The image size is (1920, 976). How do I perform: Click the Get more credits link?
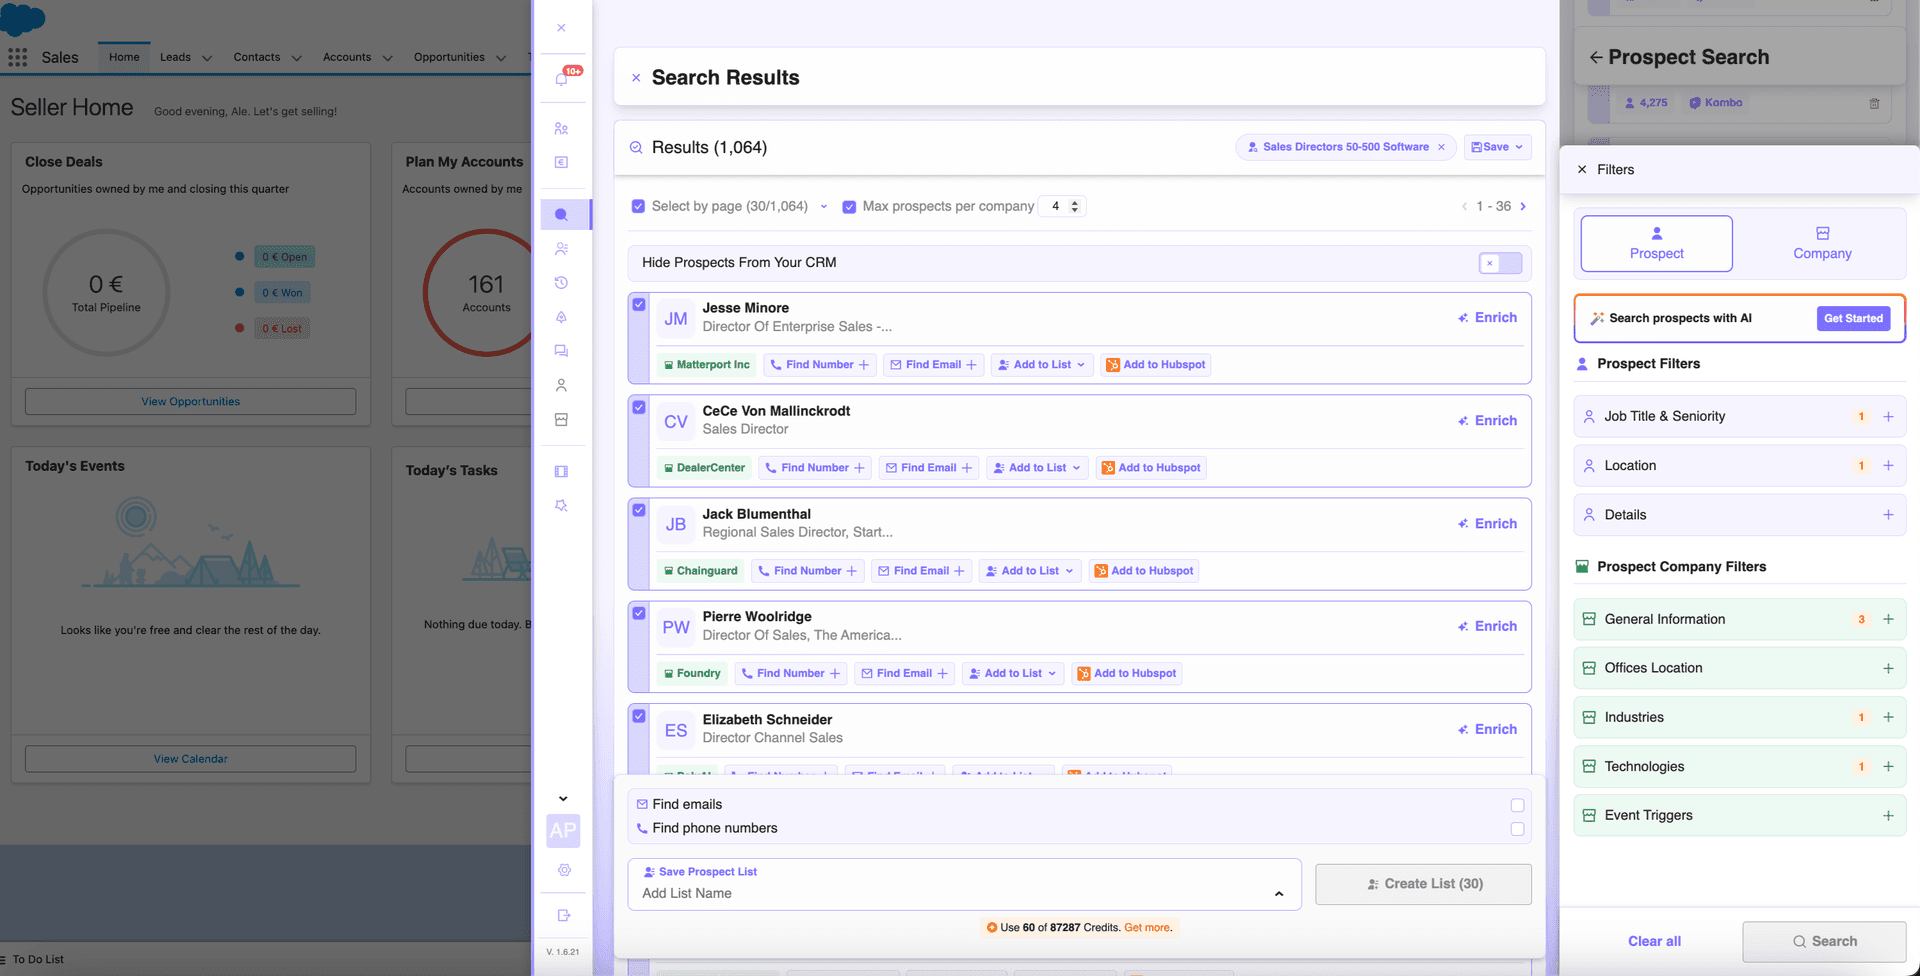[x=1146, y=927]
